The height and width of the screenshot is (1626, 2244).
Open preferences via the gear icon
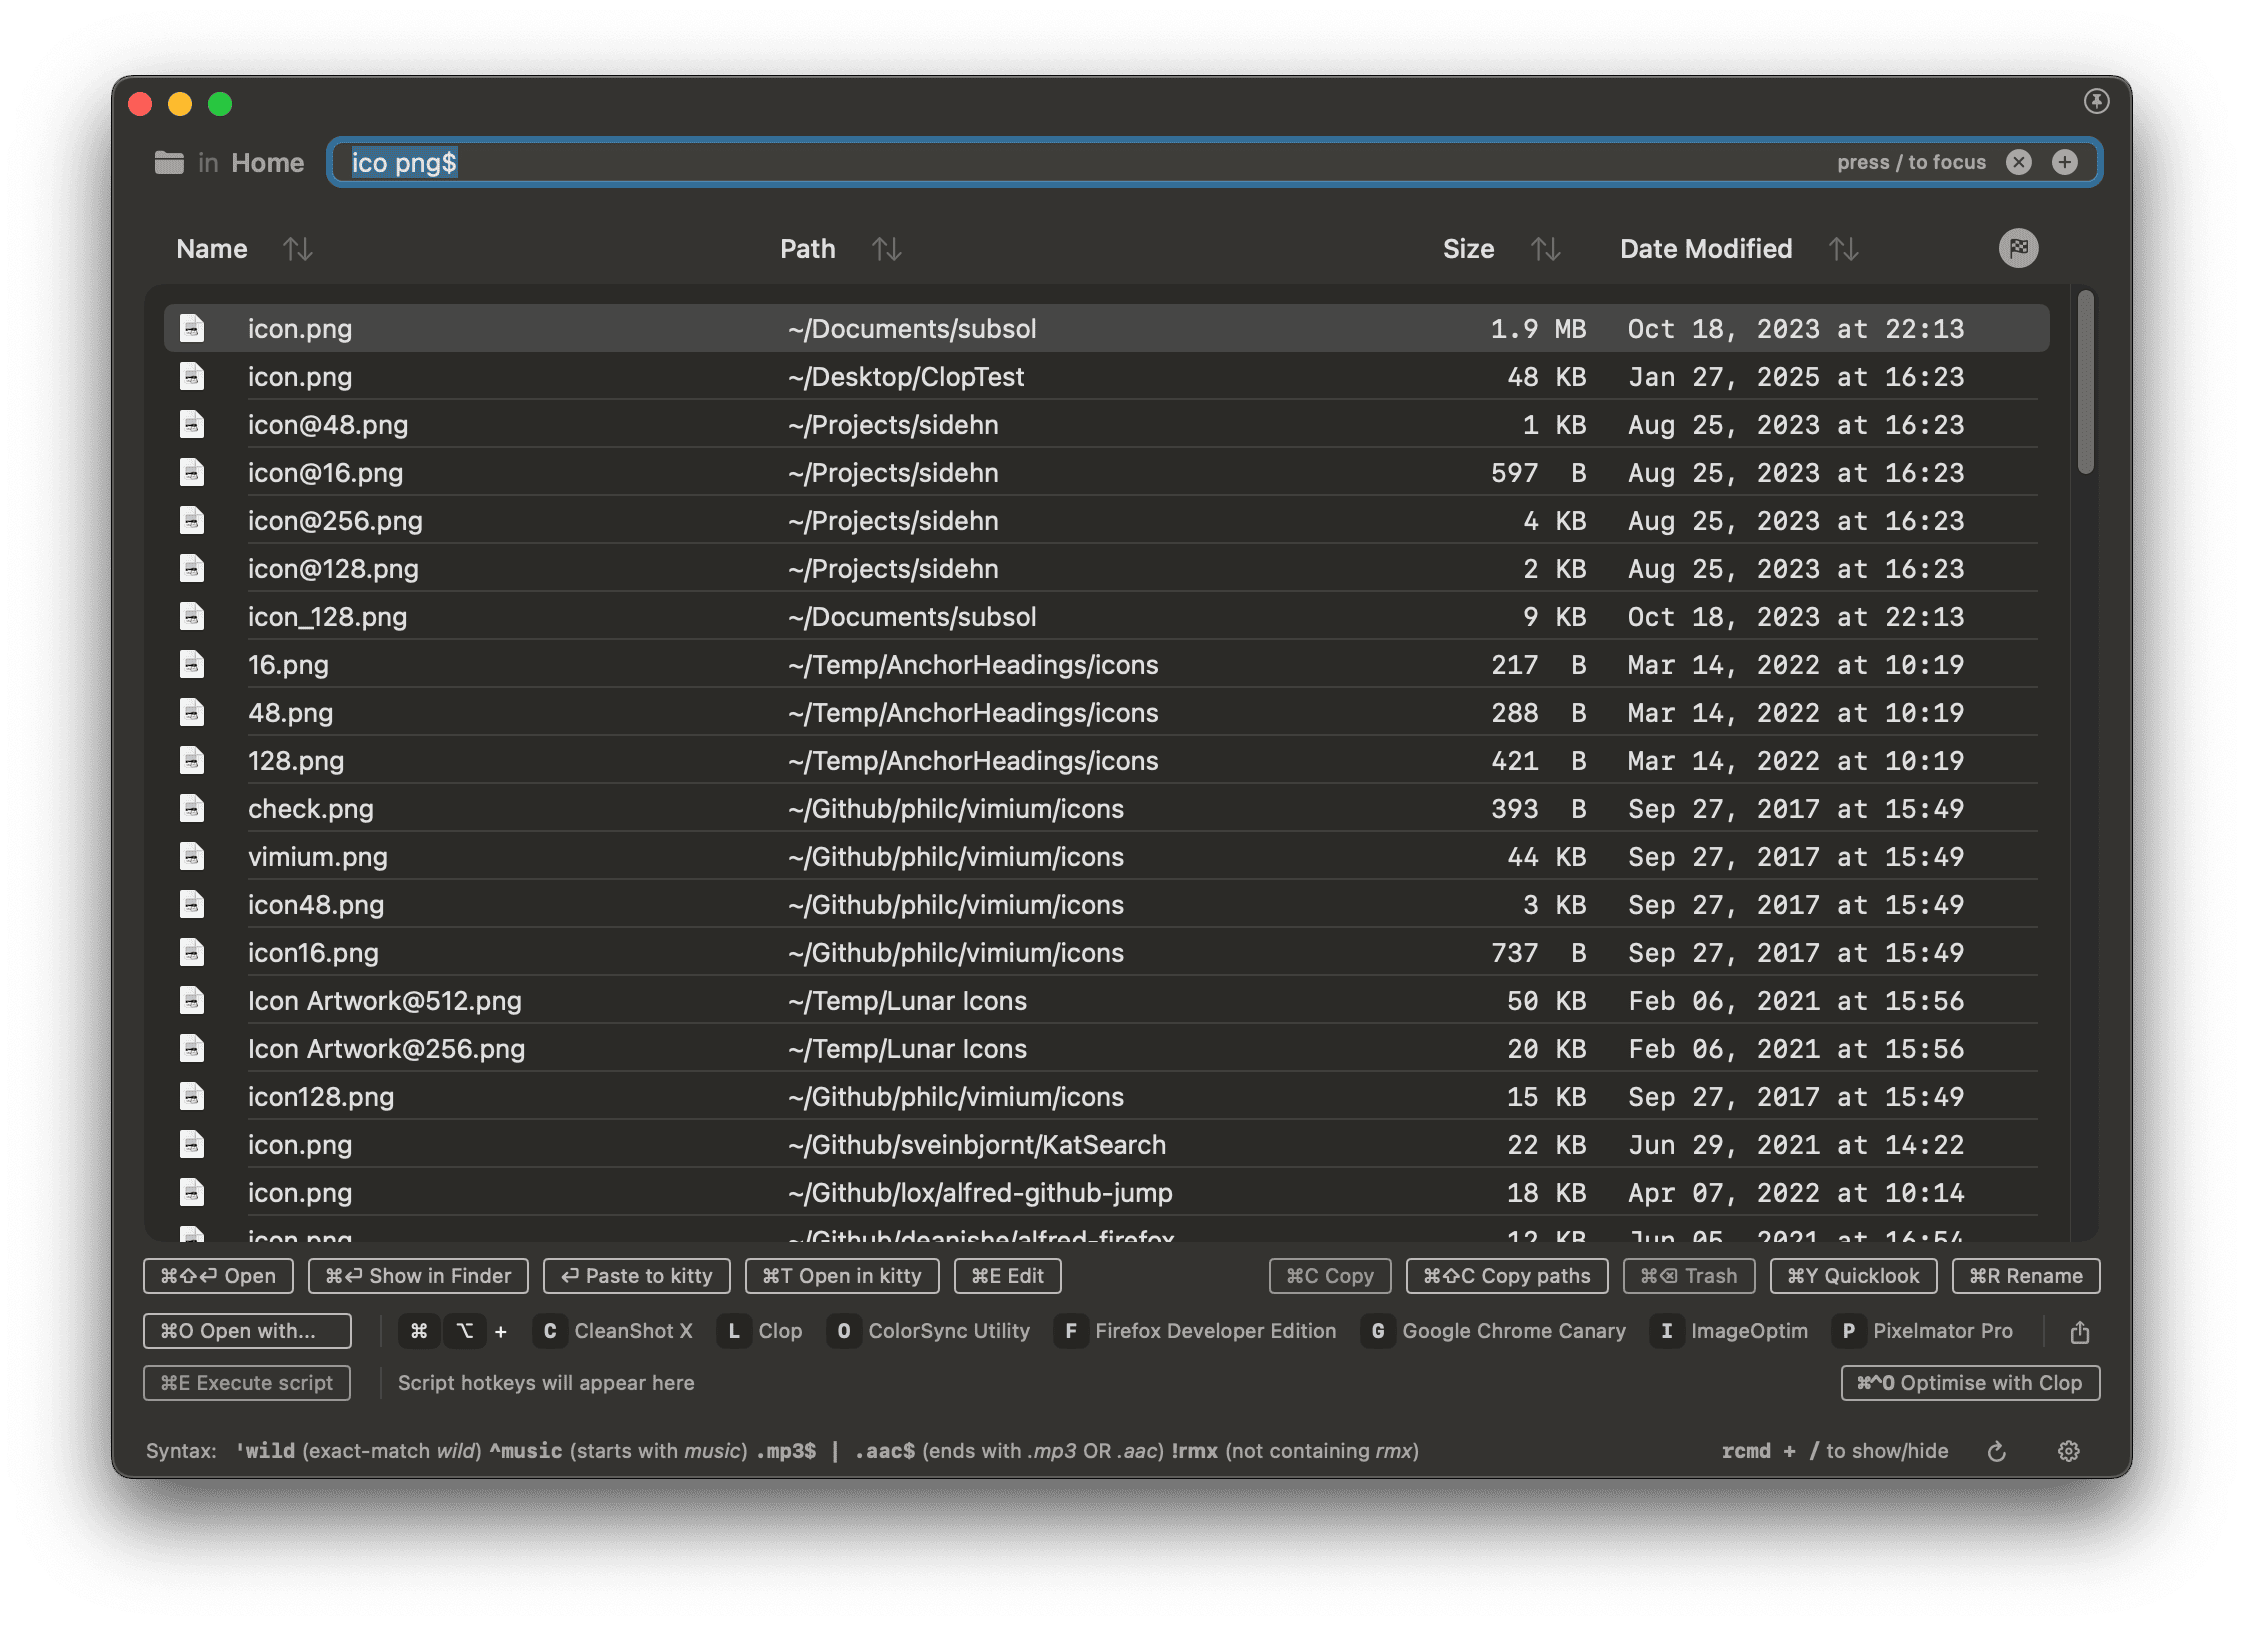(2069, 1451)
